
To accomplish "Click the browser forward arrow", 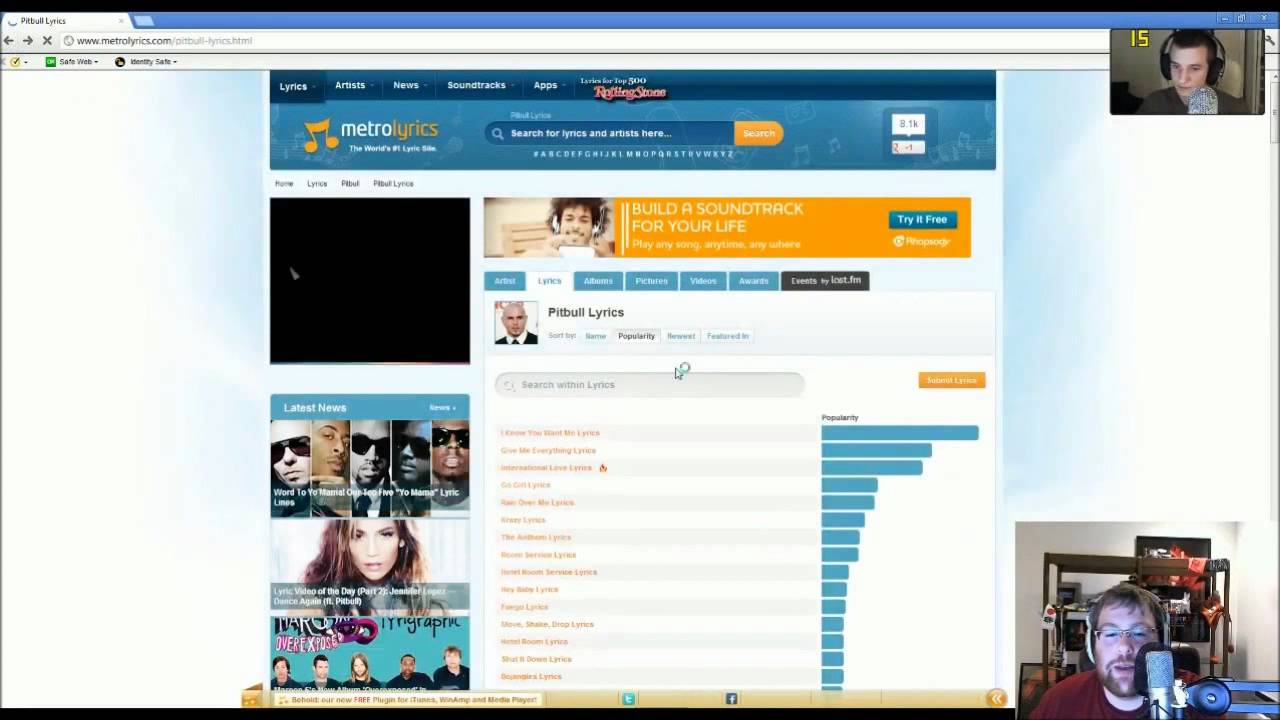I will tap(27, 41).
